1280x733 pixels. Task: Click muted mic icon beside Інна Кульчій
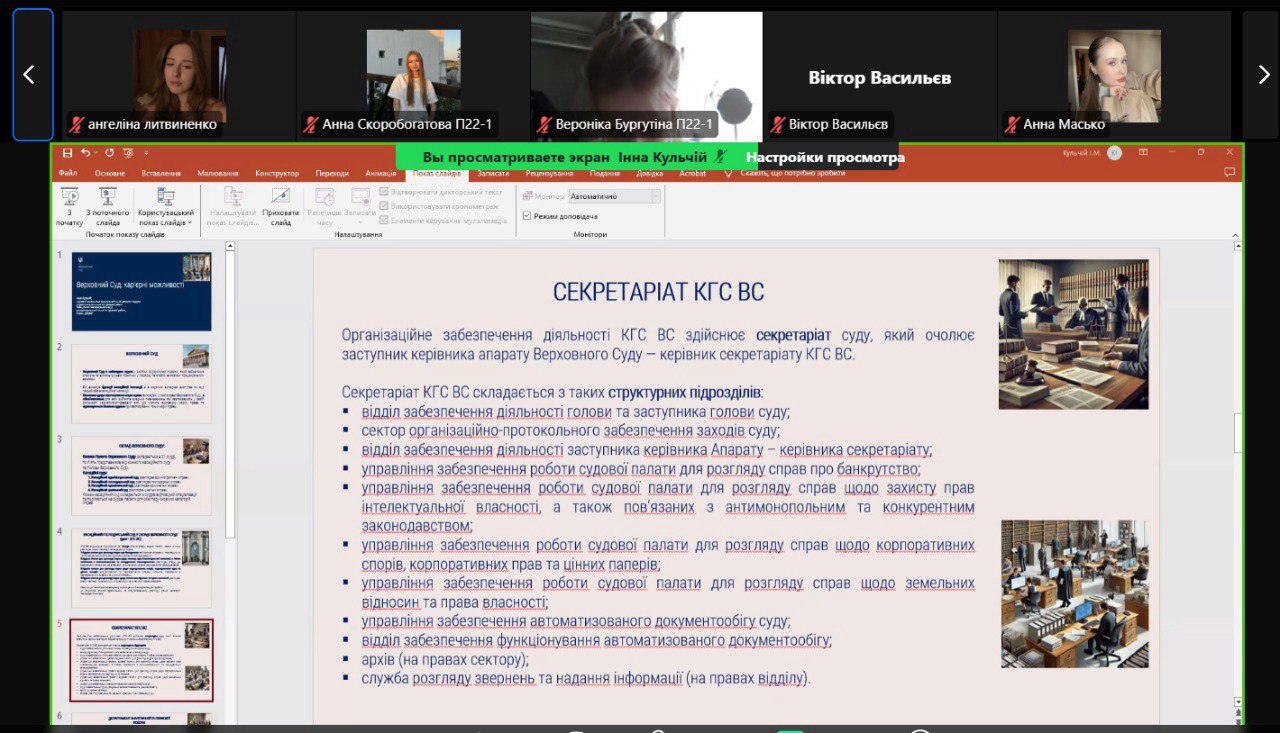coord(720,157)
